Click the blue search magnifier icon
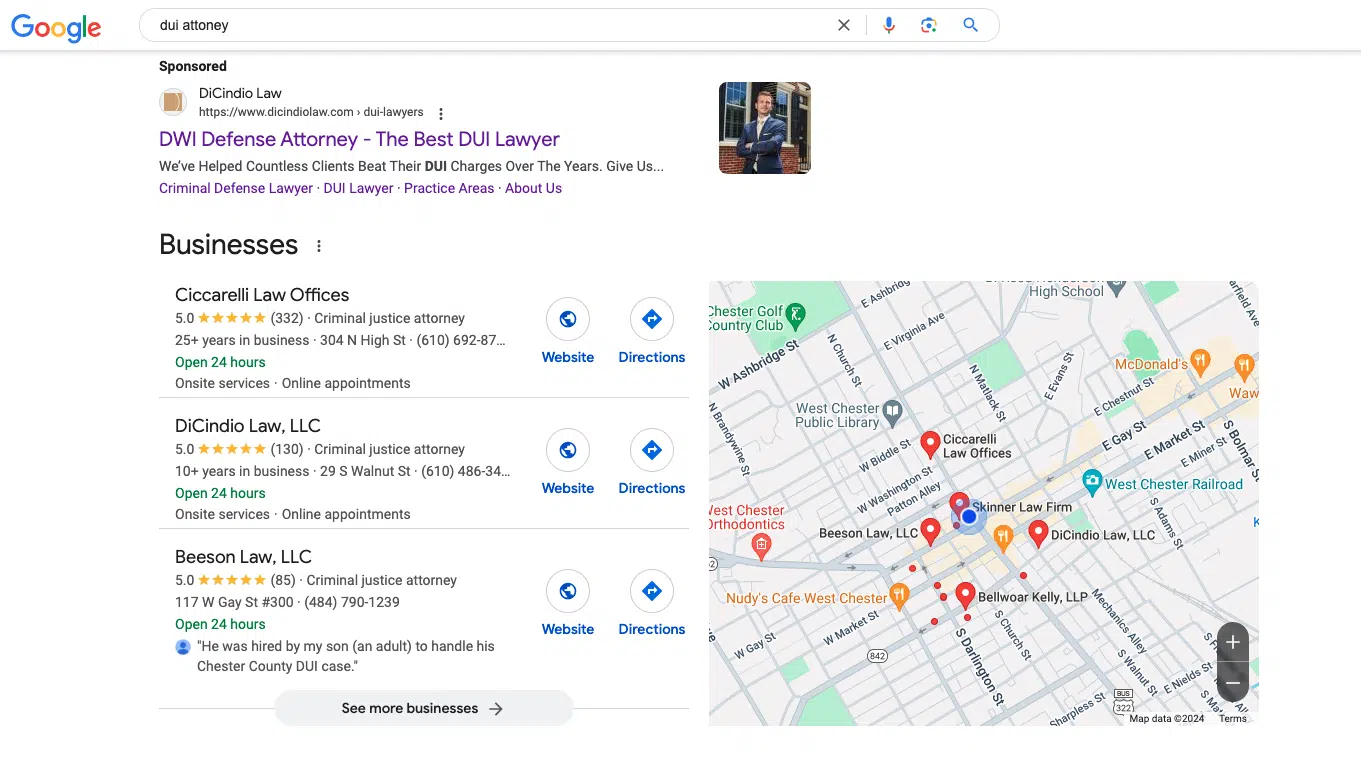This screenshot has width=1361, height=761. tap(970, 26)
